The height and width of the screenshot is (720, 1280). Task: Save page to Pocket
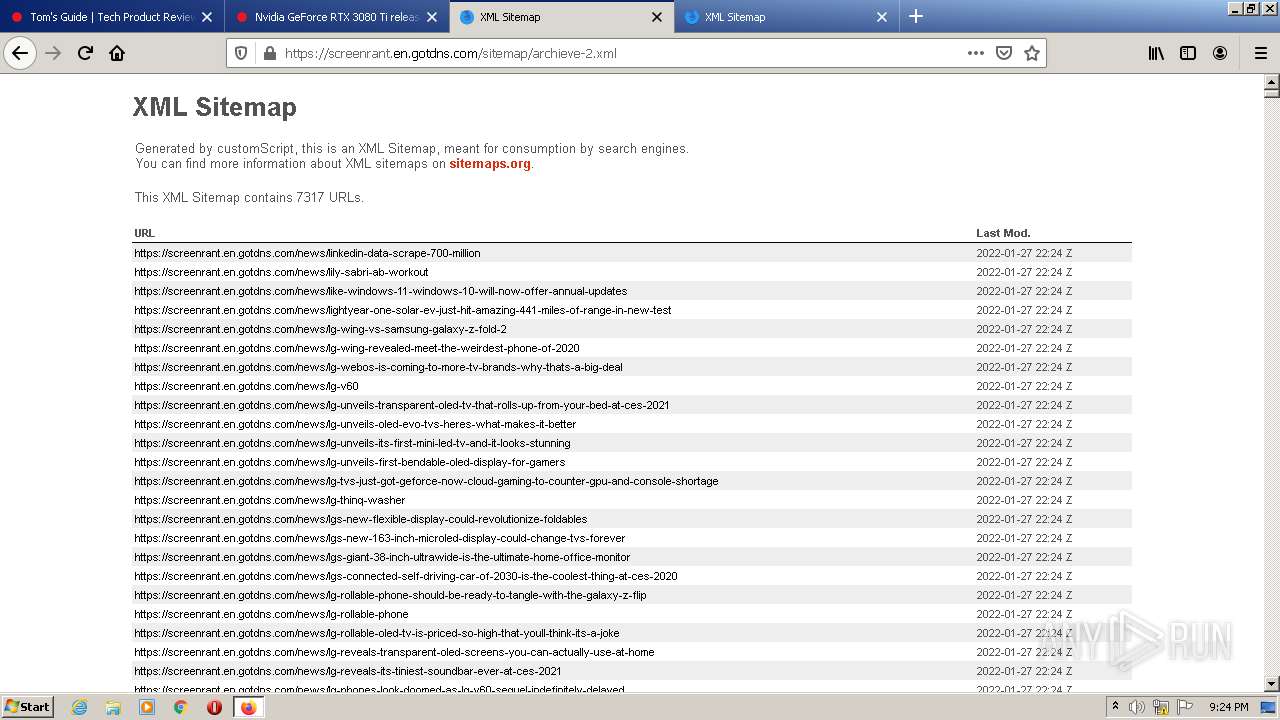1004,53
